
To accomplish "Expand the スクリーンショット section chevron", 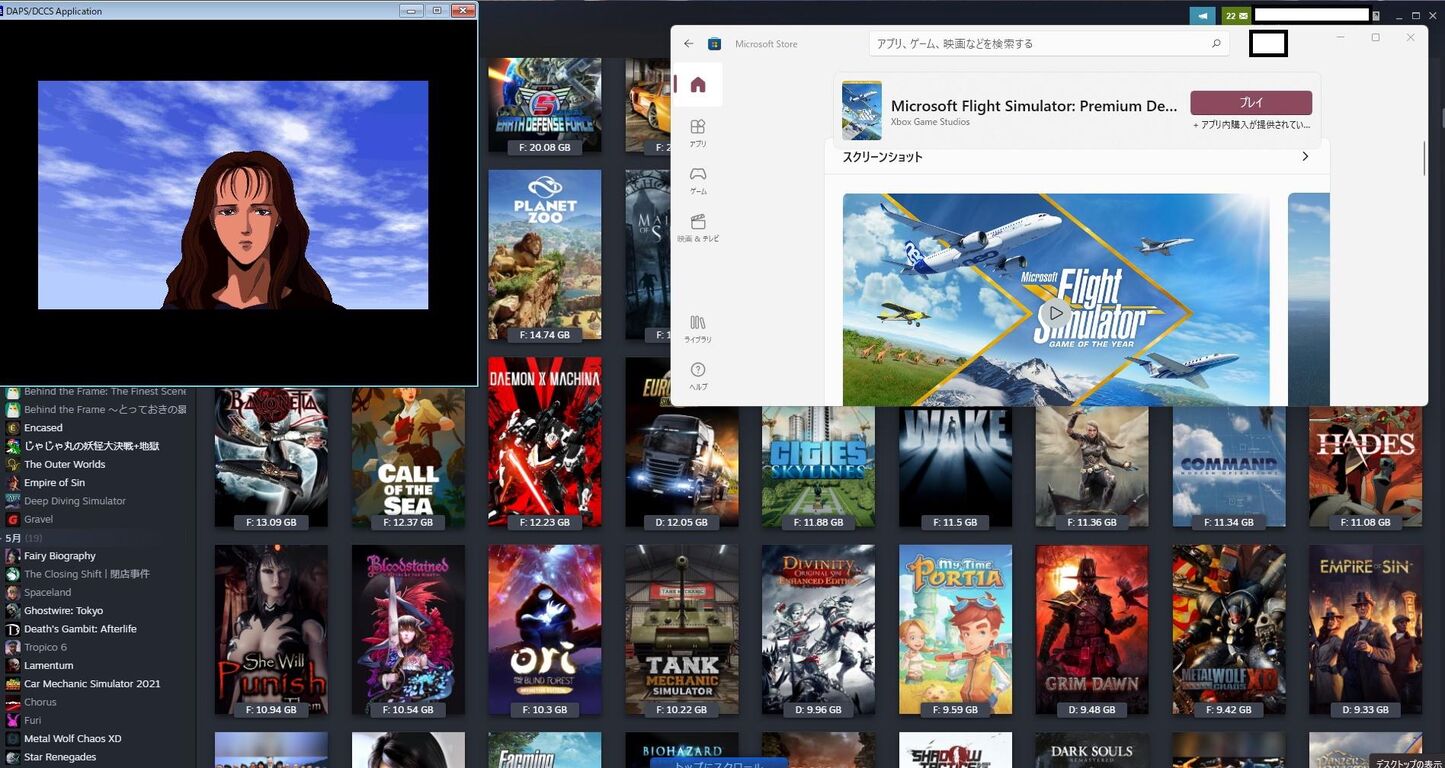I will [1305, 157].
